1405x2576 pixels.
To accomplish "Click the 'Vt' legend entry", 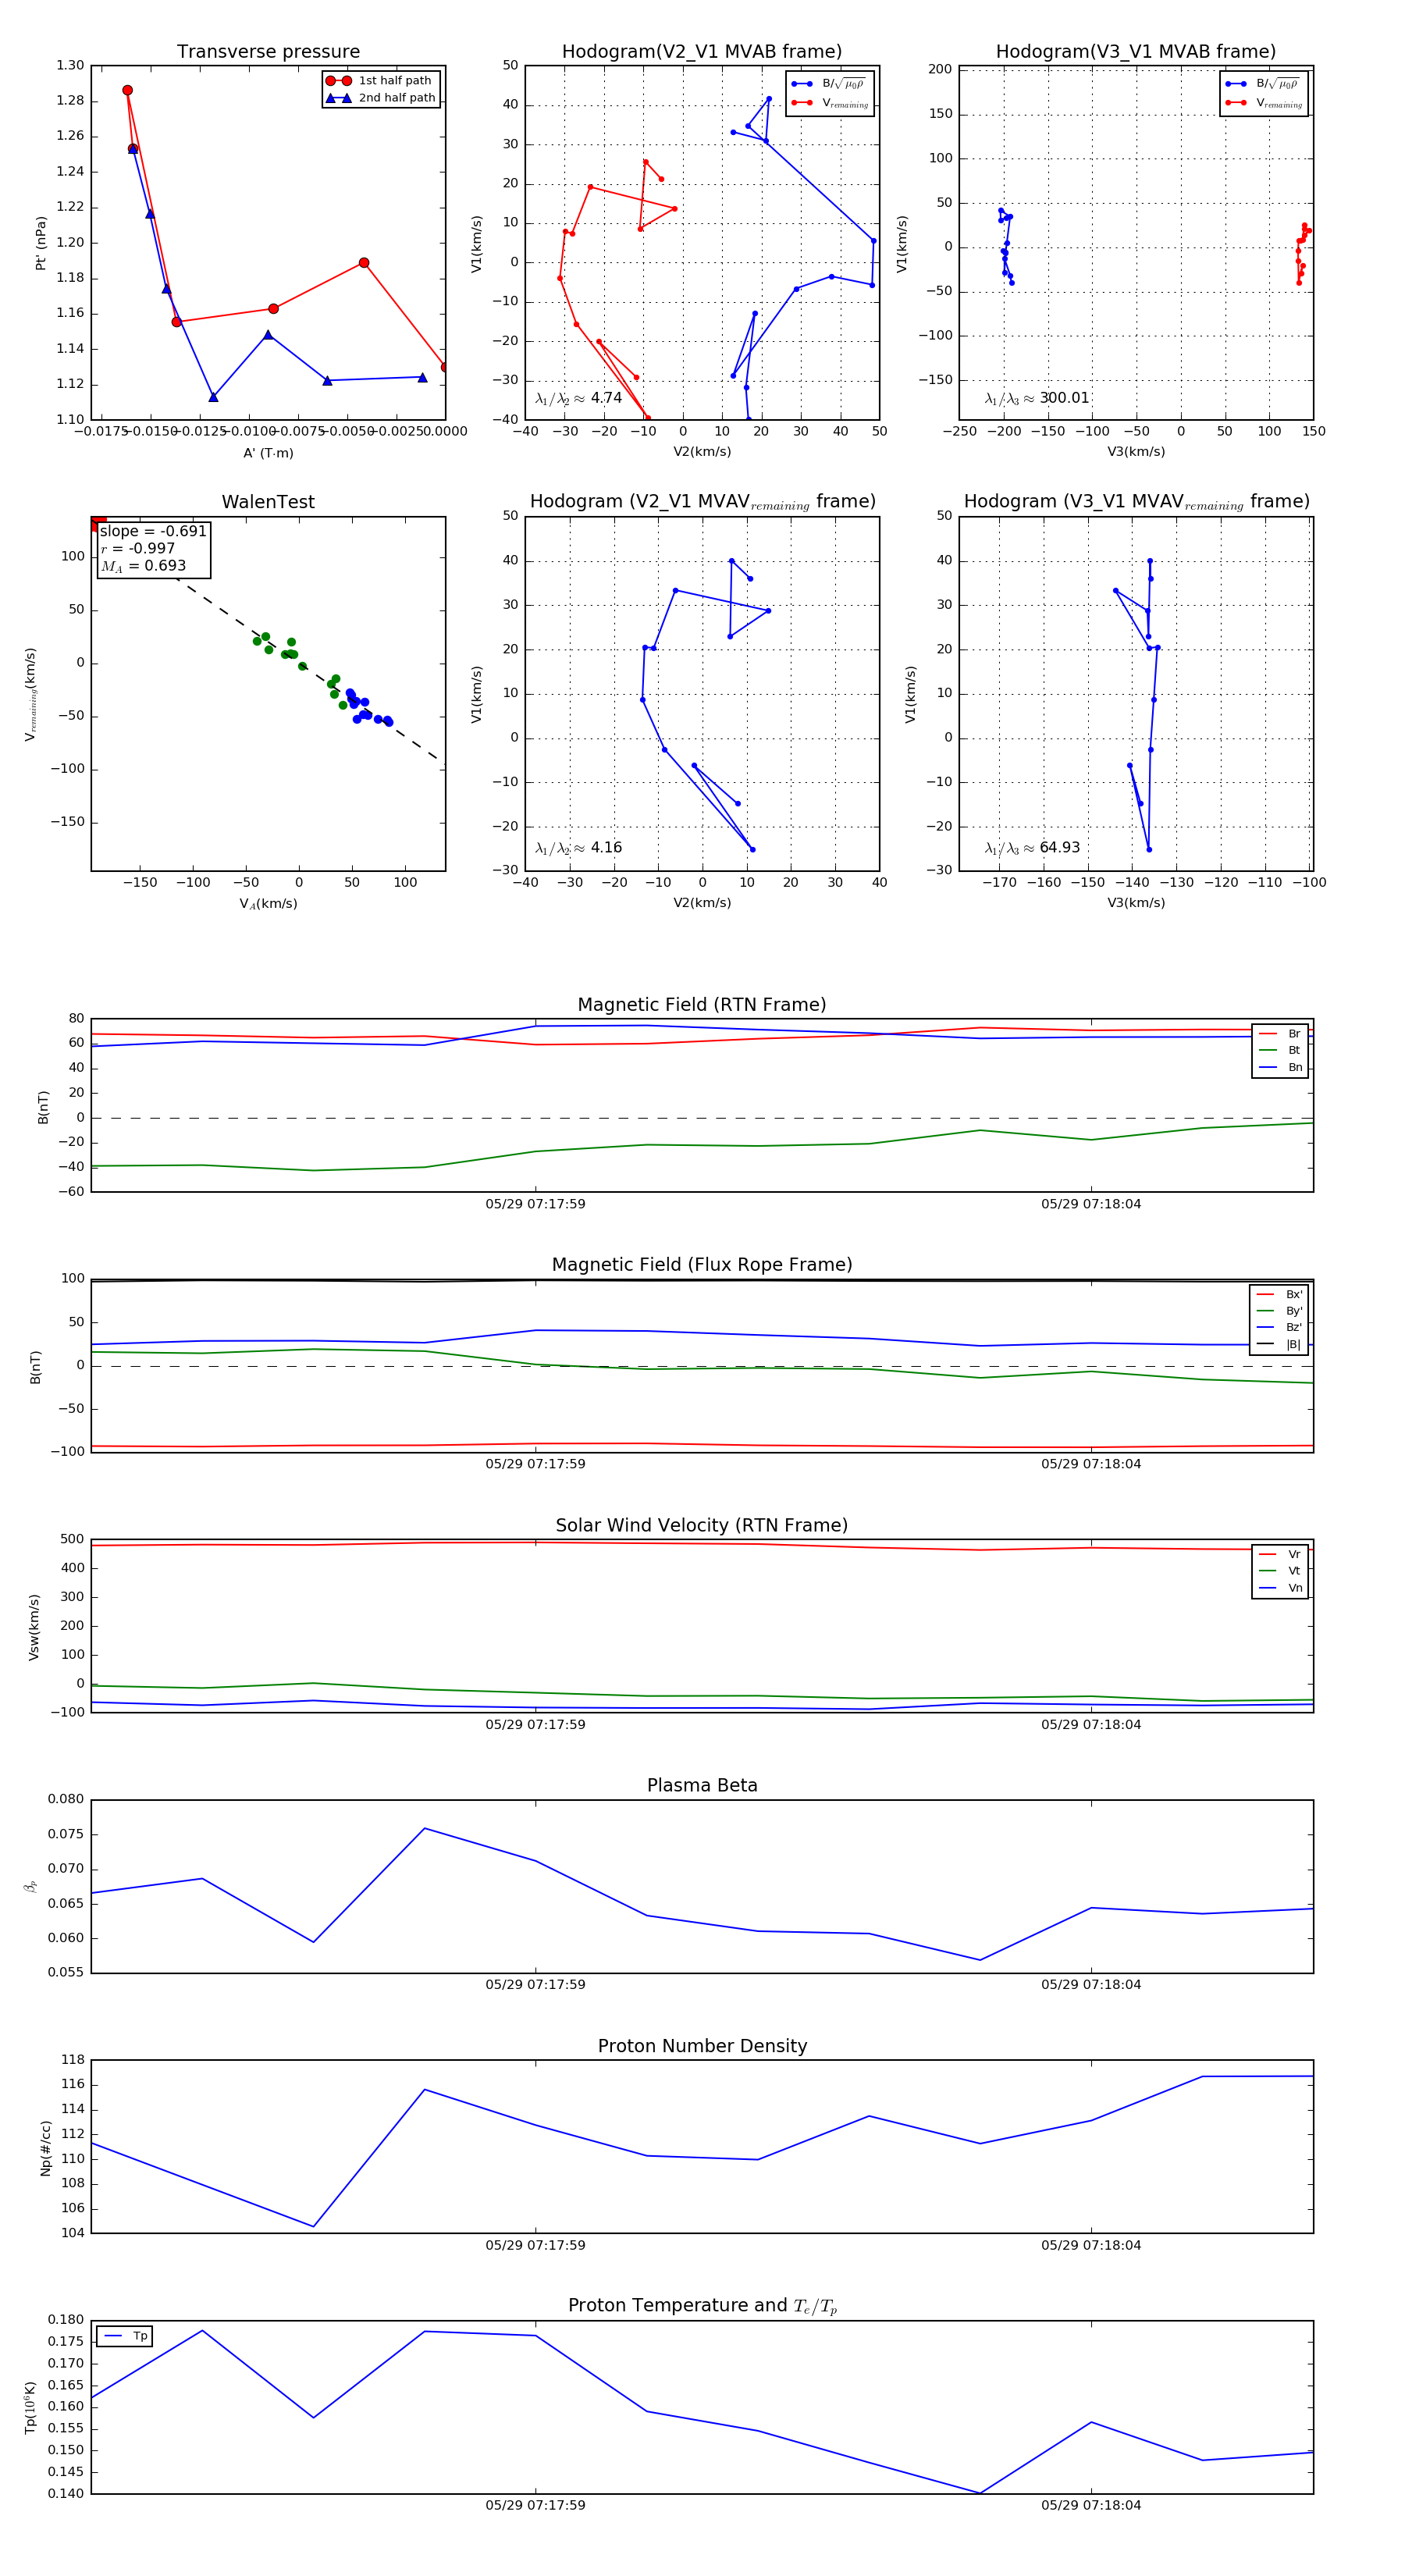I will 1280,1571.
